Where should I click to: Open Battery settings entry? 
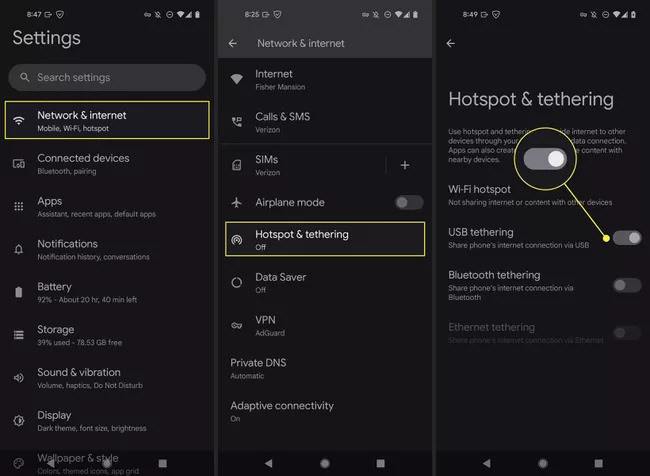click(107, 292)
